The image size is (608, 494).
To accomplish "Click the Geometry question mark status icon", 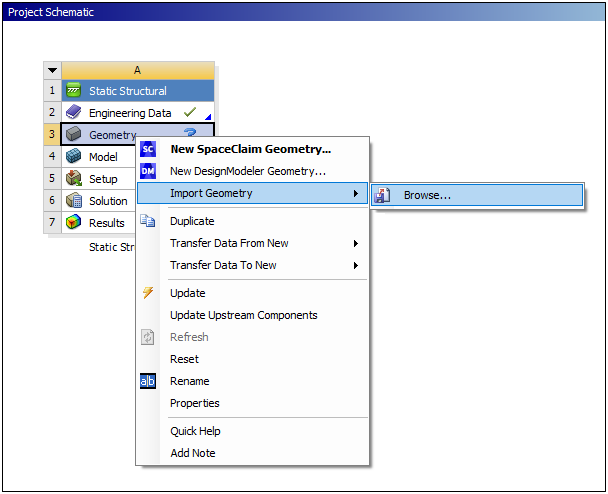I will pyautogui.click(x=190, y=133).
